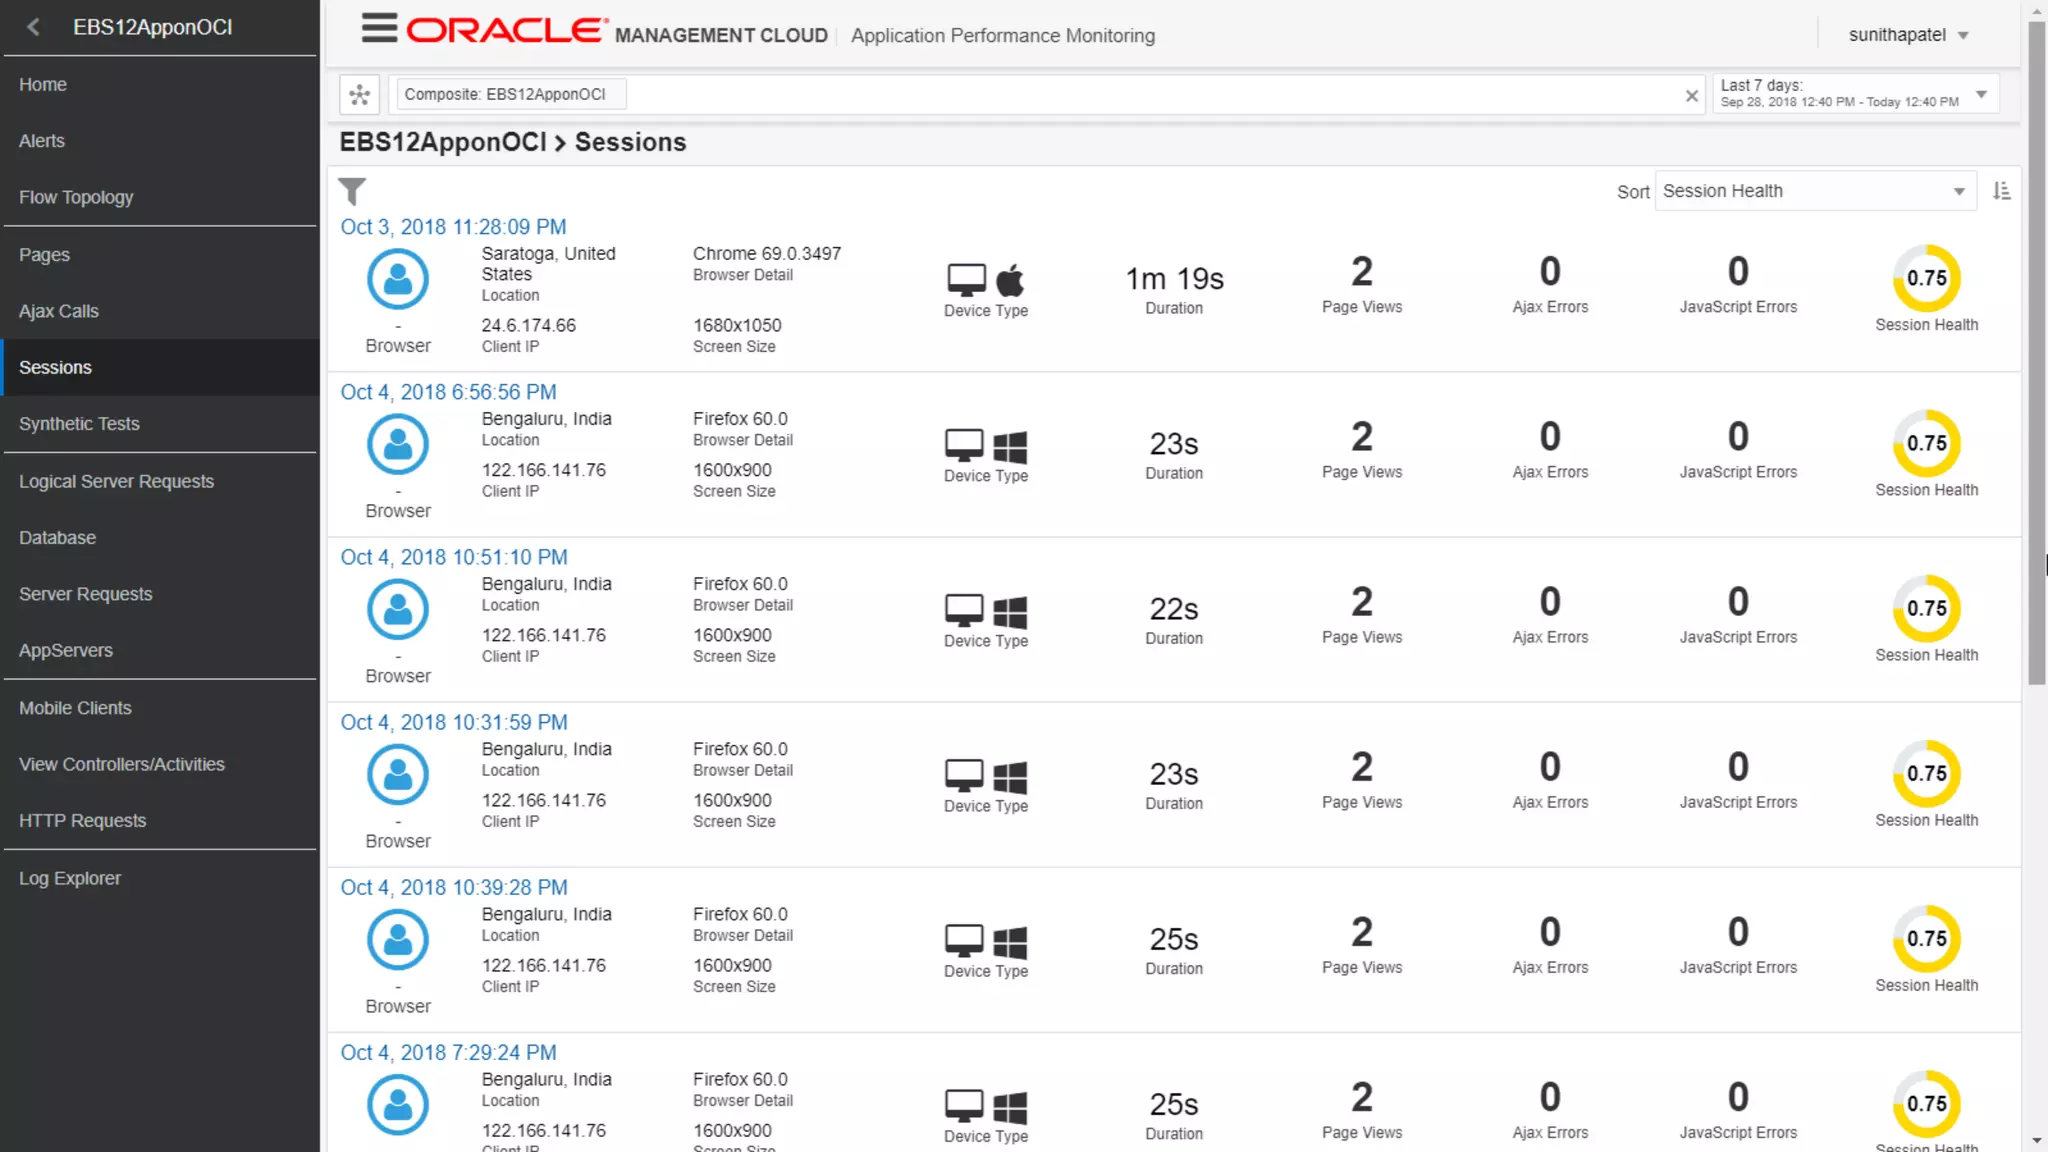Click Windows icon in Oct 4 10:51:10 session
This screenshot has height=1152, width=2048.
pyautogui.click(x=1010, y=611)
